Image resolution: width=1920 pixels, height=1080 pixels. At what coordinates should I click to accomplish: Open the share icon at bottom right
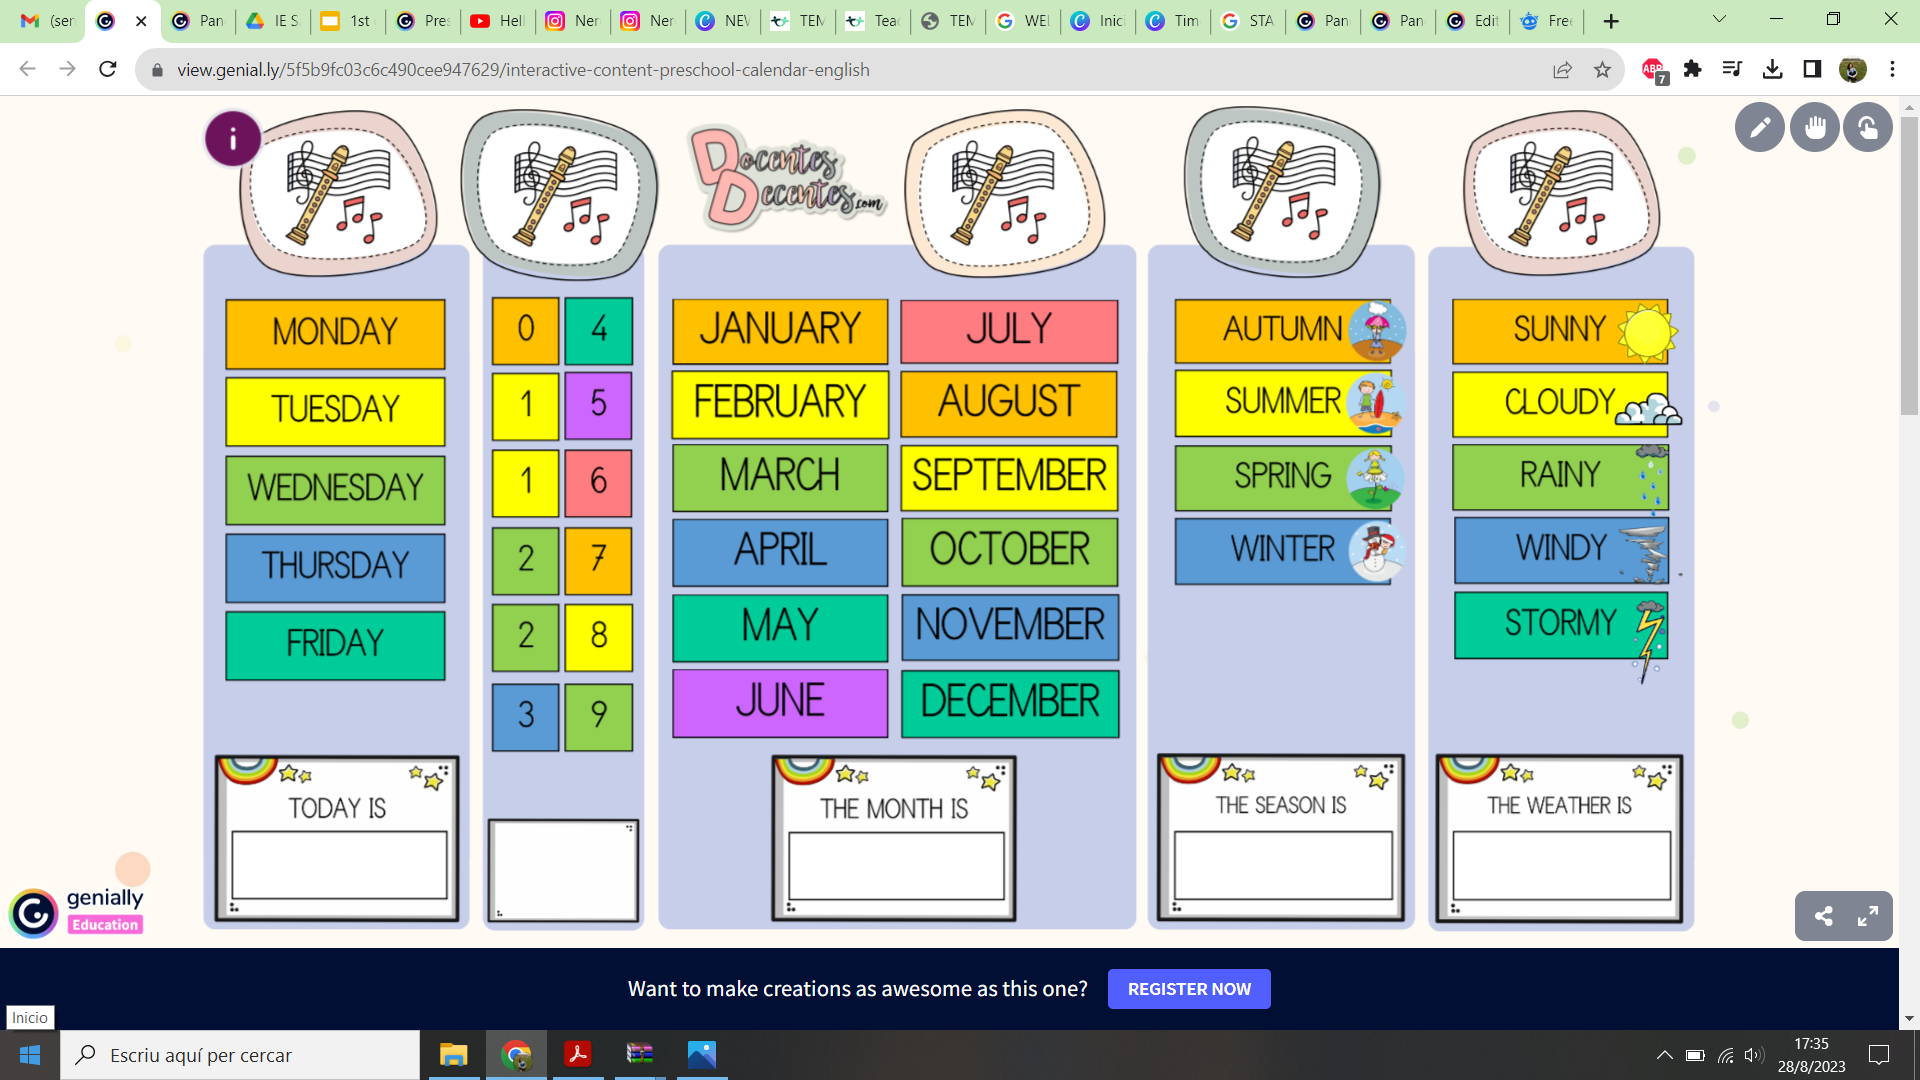[x=1822, y=915]
